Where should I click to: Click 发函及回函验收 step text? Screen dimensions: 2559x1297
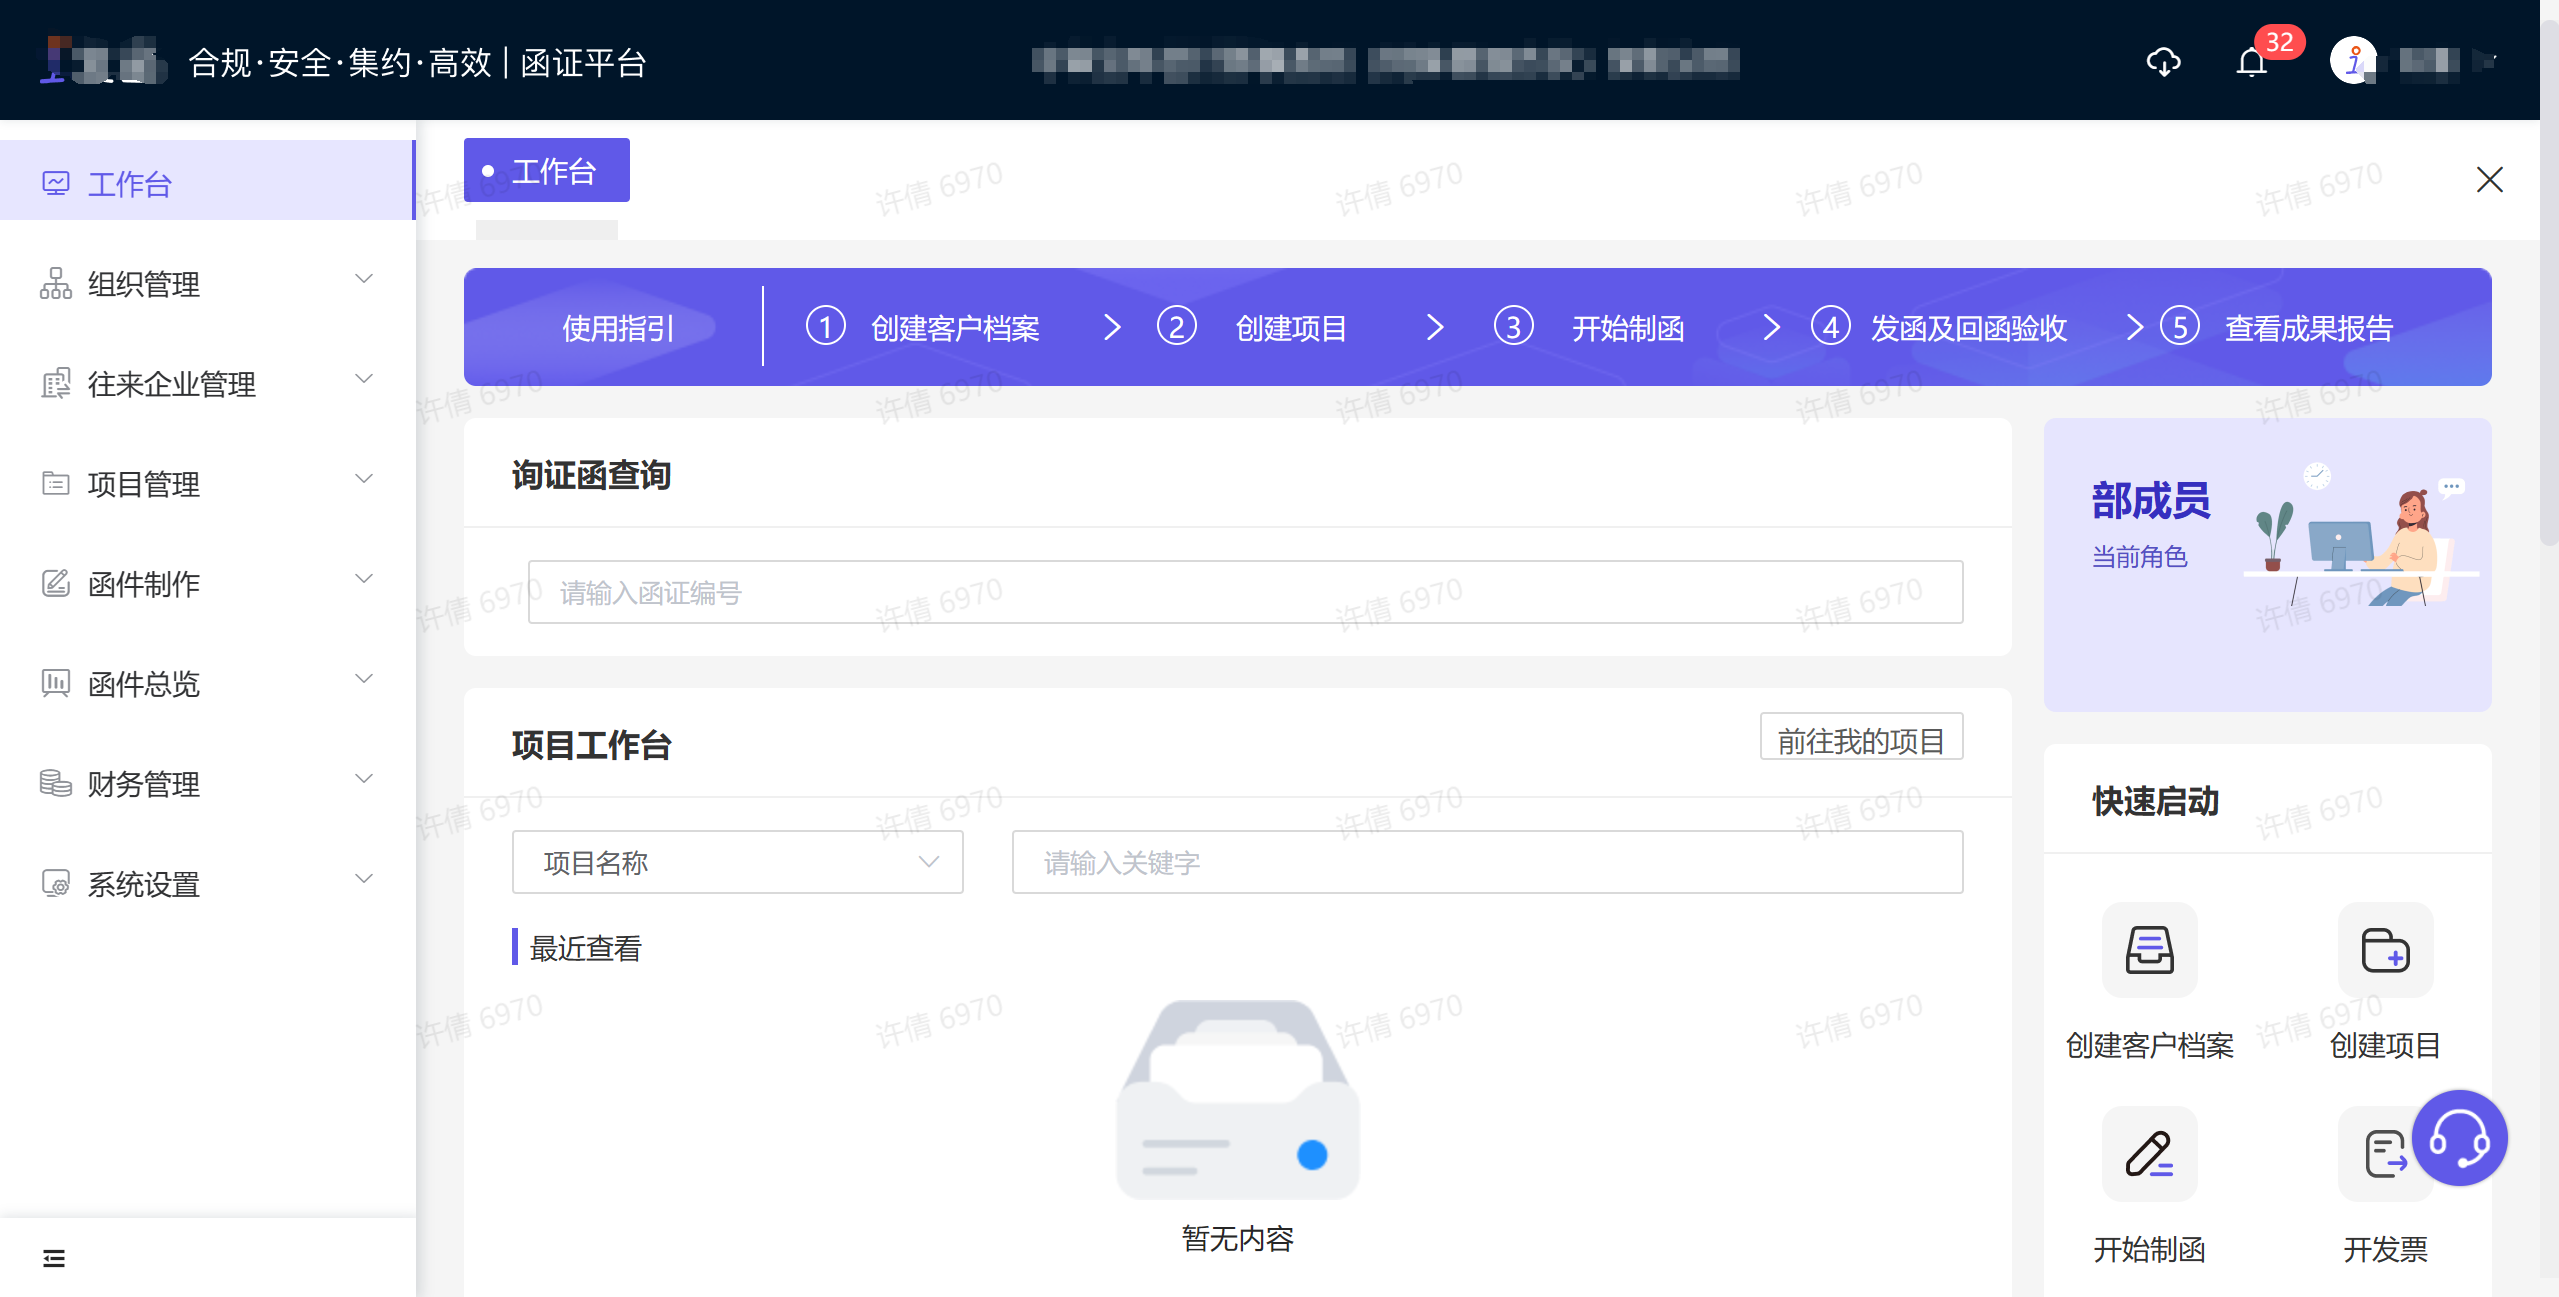coord(1969,328)
